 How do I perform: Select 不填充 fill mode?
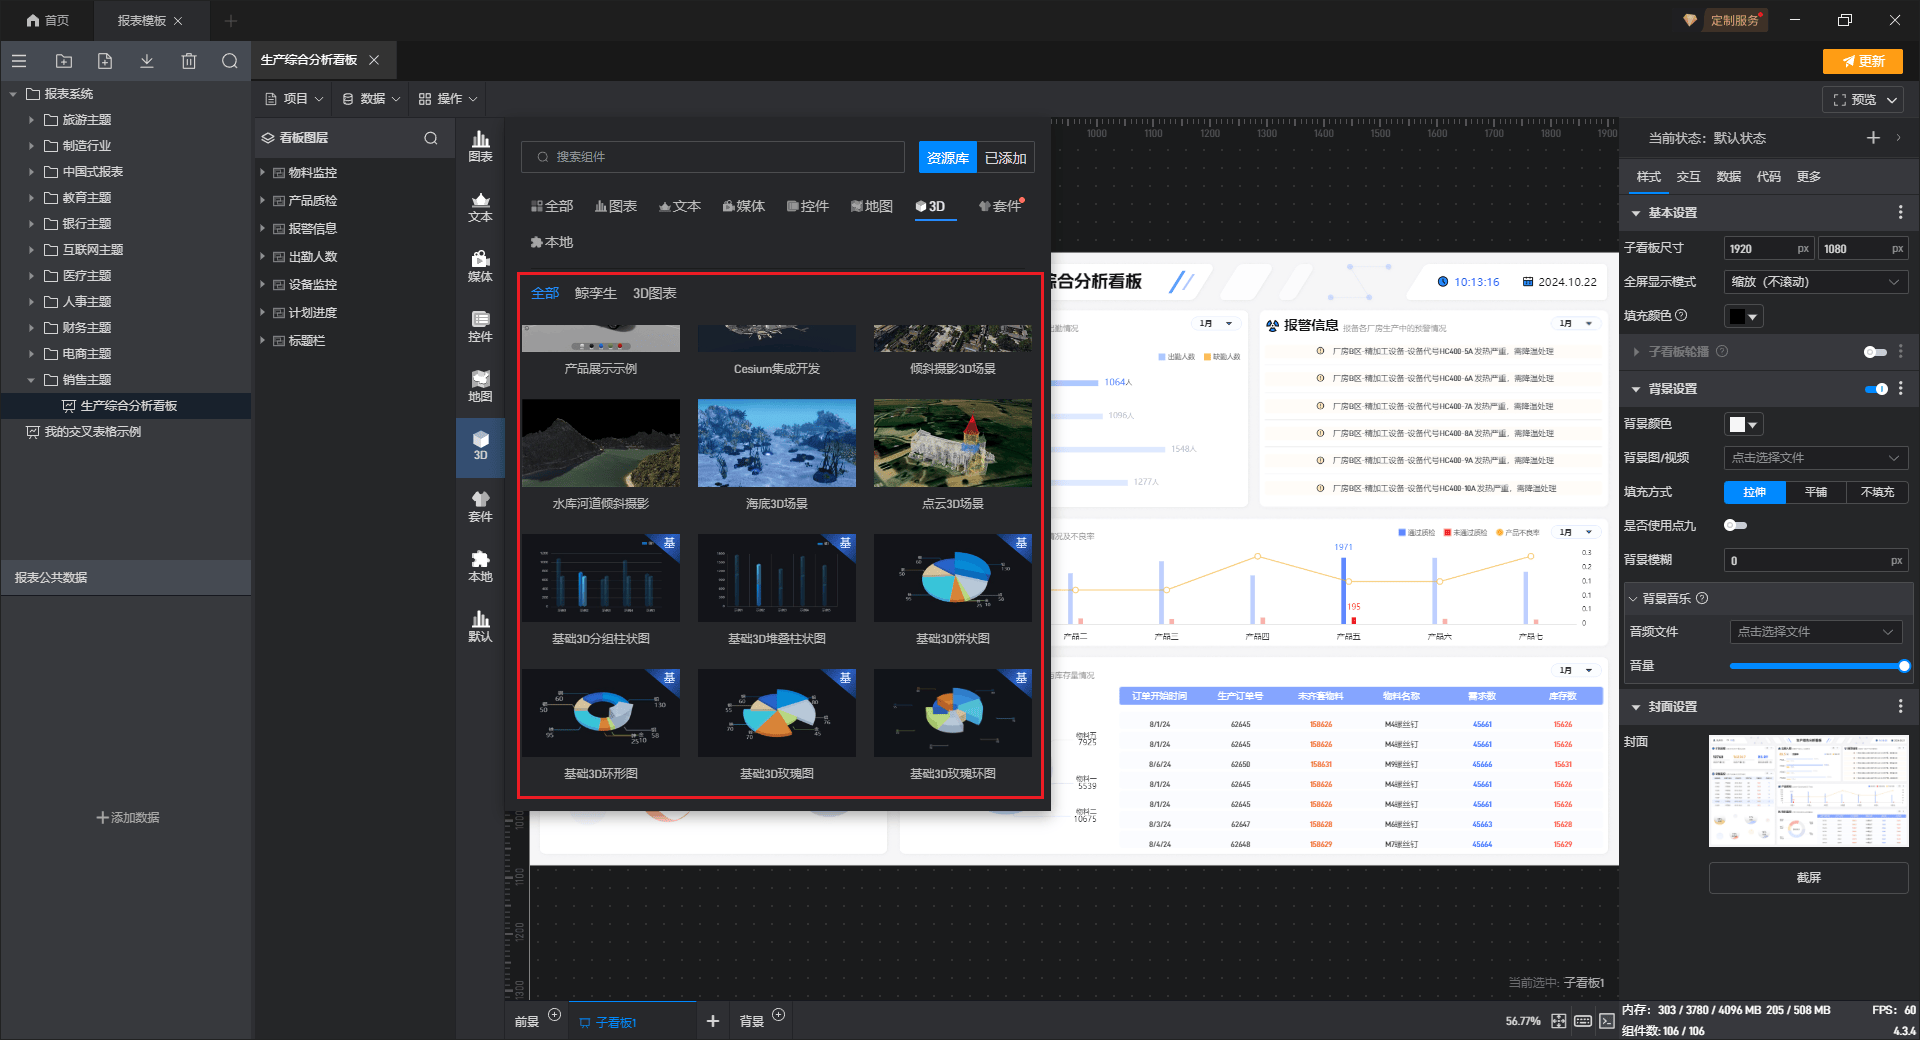[1877, 492]
